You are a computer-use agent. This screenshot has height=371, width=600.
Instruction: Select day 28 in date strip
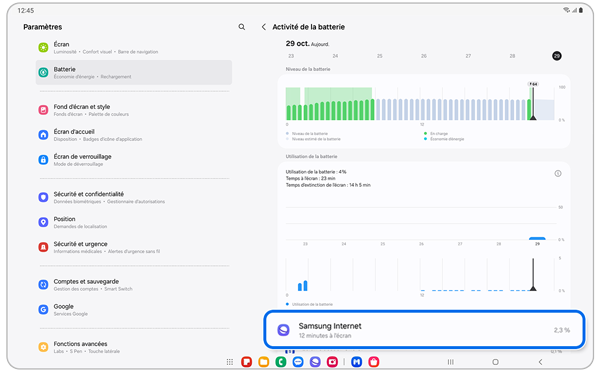coord(512,56)
